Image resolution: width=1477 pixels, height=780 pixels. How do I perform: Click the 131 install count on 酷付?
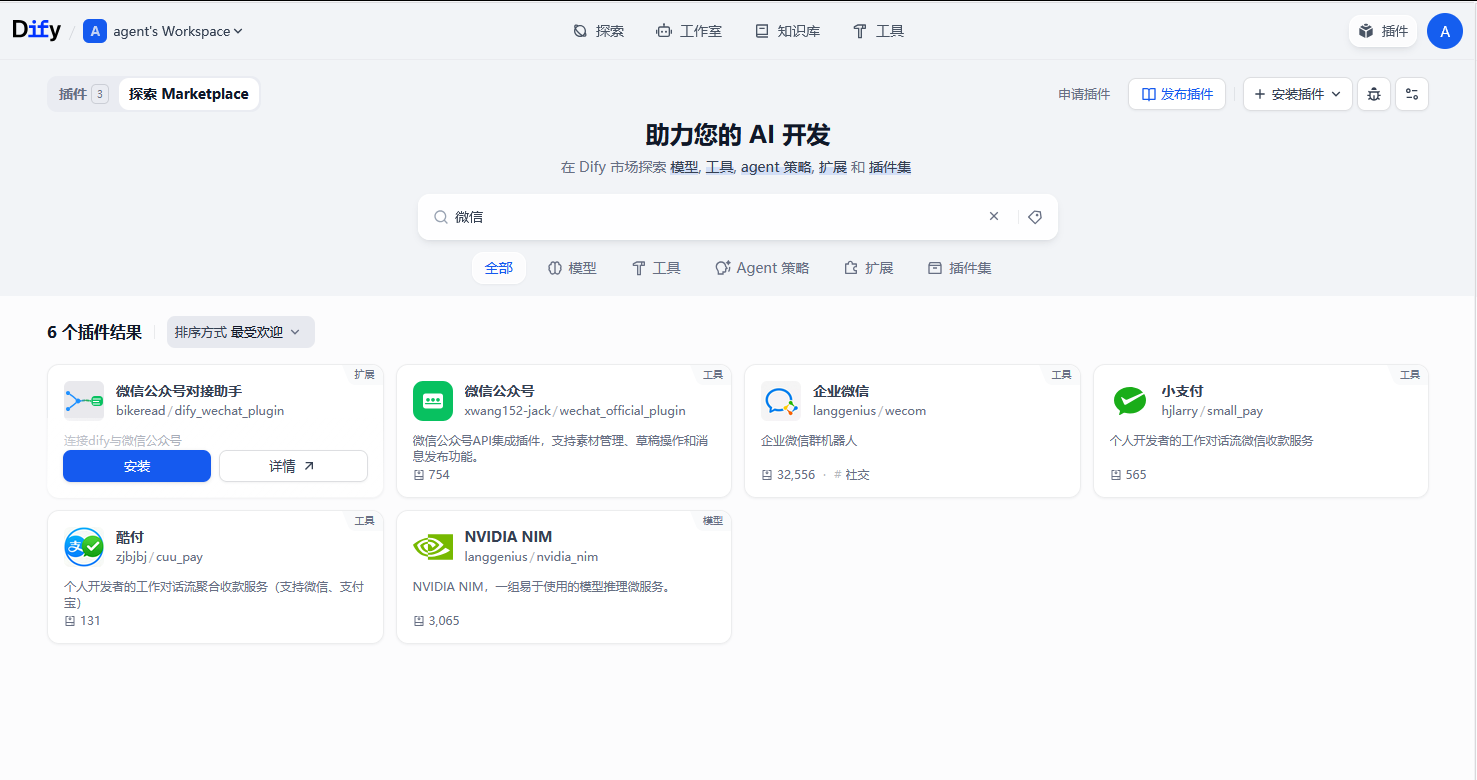[82, 621]
